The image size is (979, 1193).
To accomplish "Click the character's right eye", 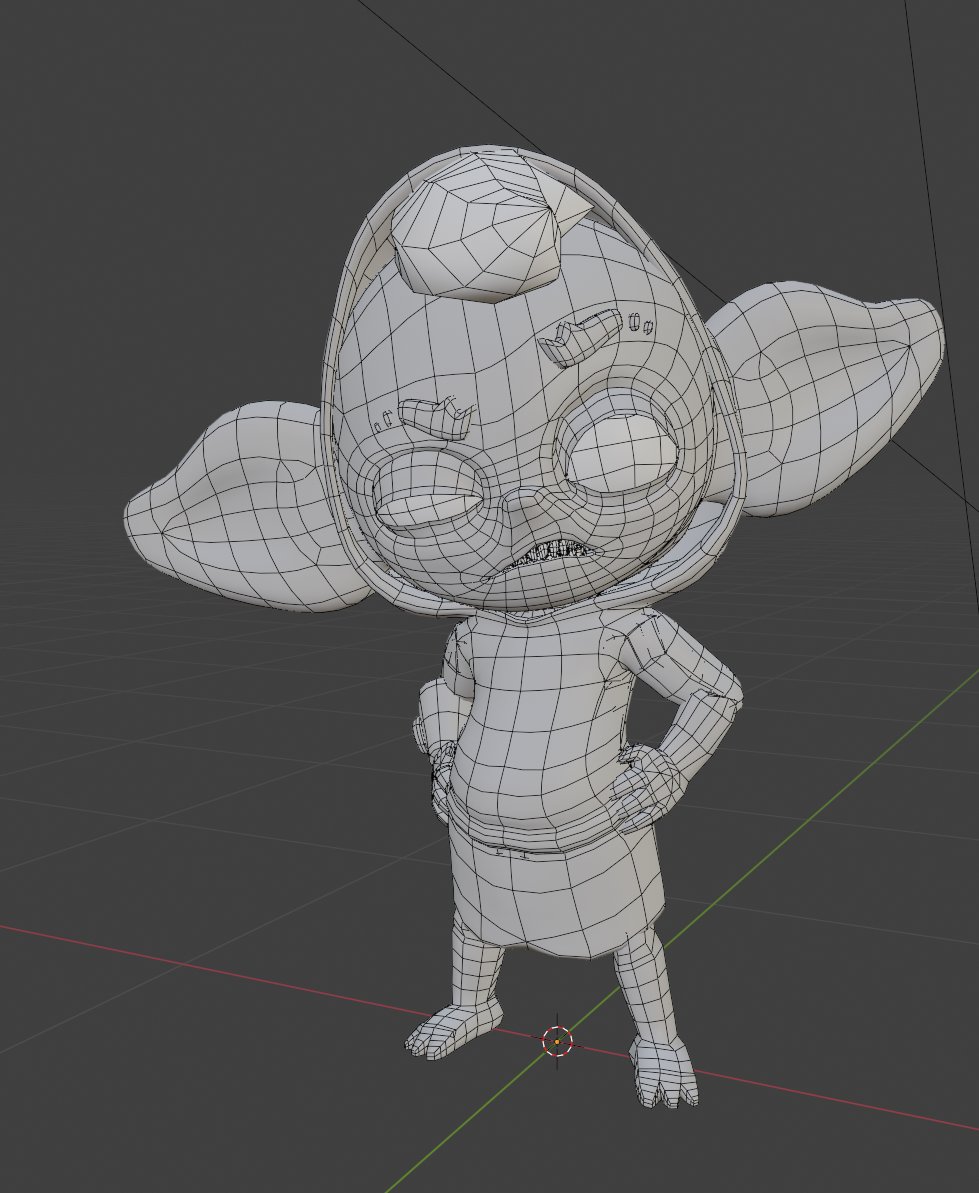I will tap(430, 490).
